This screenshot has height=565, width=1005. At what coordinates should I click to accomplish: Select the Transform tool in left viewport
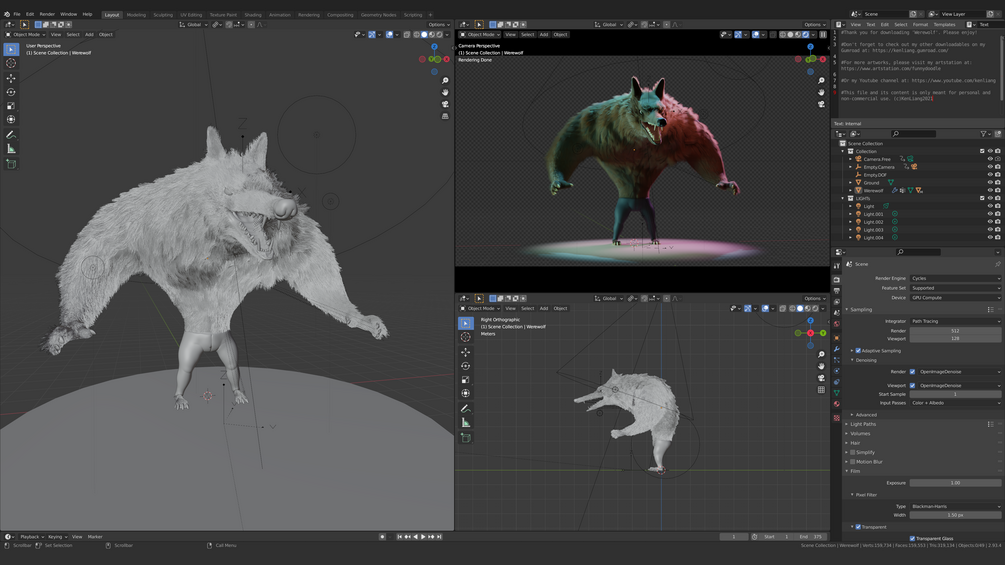[x=11, y=120]
